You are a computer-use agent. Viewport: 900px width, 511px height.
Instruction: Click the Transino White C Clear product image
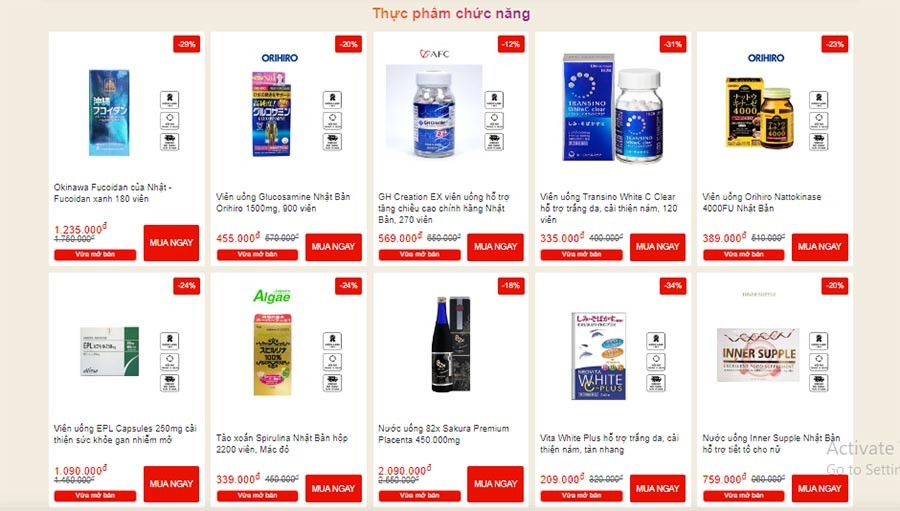(x=612, y=108)
